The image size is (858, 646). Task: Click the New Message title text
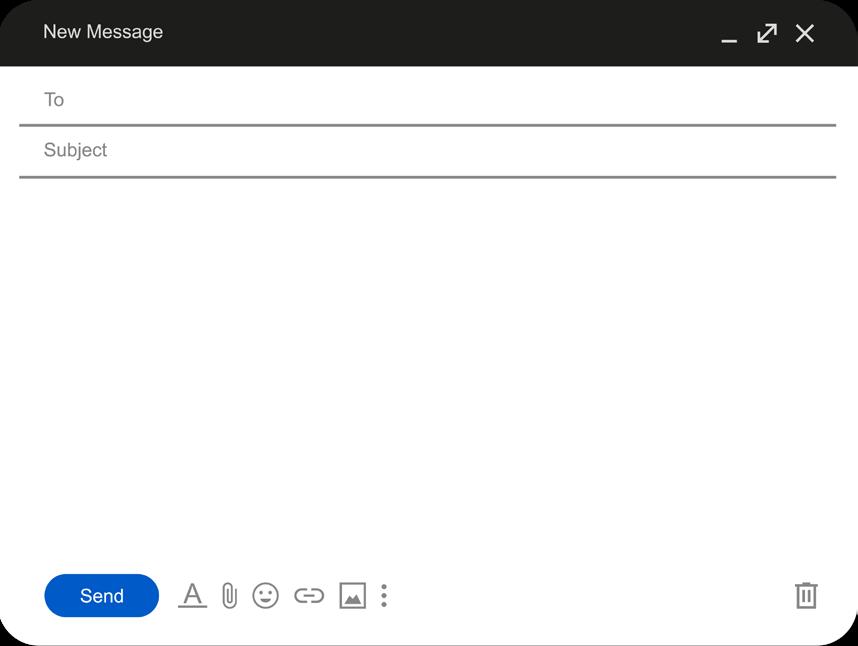click(x=103, y=32)
